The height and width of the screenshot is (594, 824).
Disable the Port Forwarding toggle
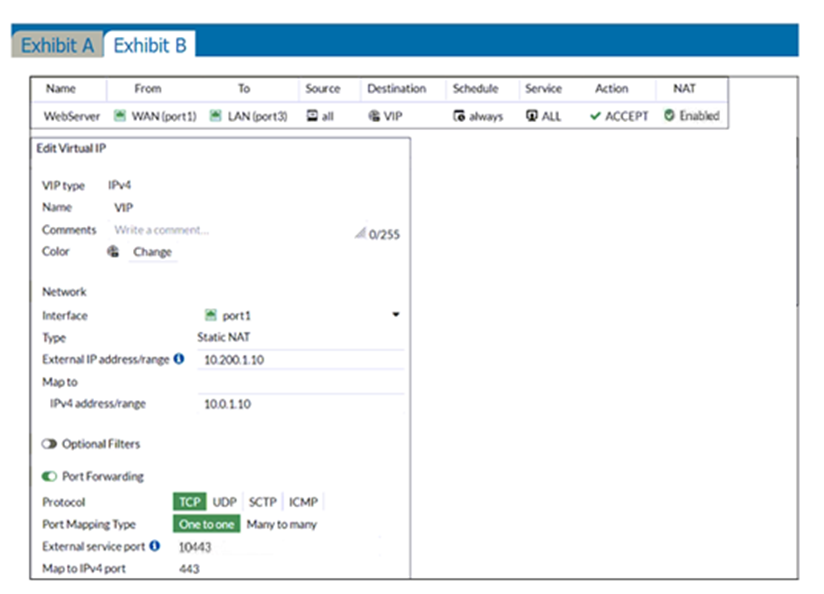click(x=49, y=477)
